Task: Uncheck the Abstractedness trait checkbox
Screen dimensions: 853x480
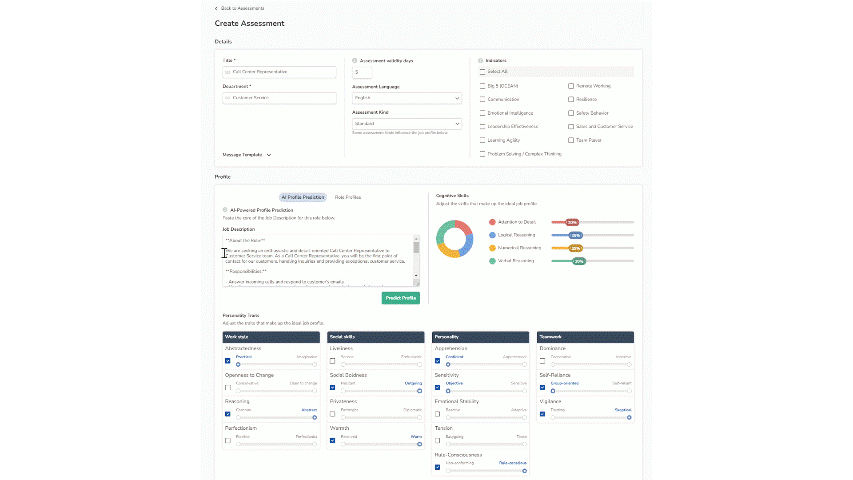Action: point(228,361)
